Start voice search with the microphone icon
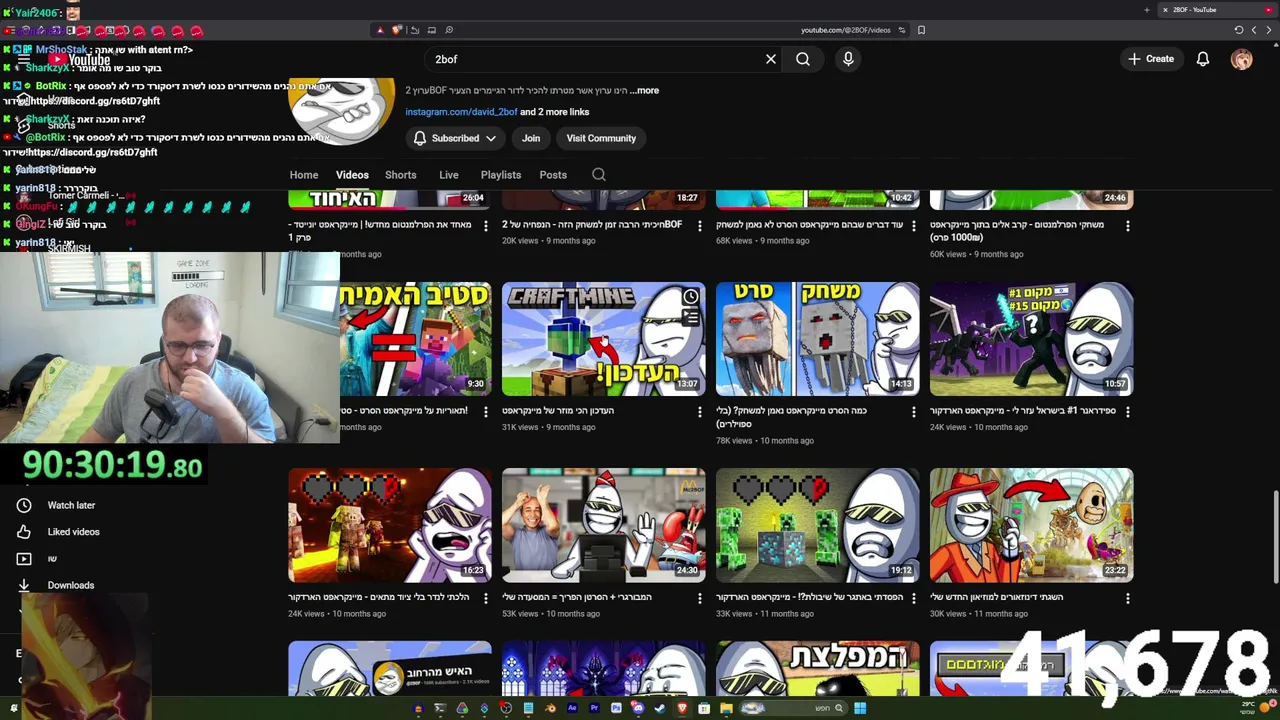The height and width of the screenshot is (720, 1280). (x=848, y=59)
